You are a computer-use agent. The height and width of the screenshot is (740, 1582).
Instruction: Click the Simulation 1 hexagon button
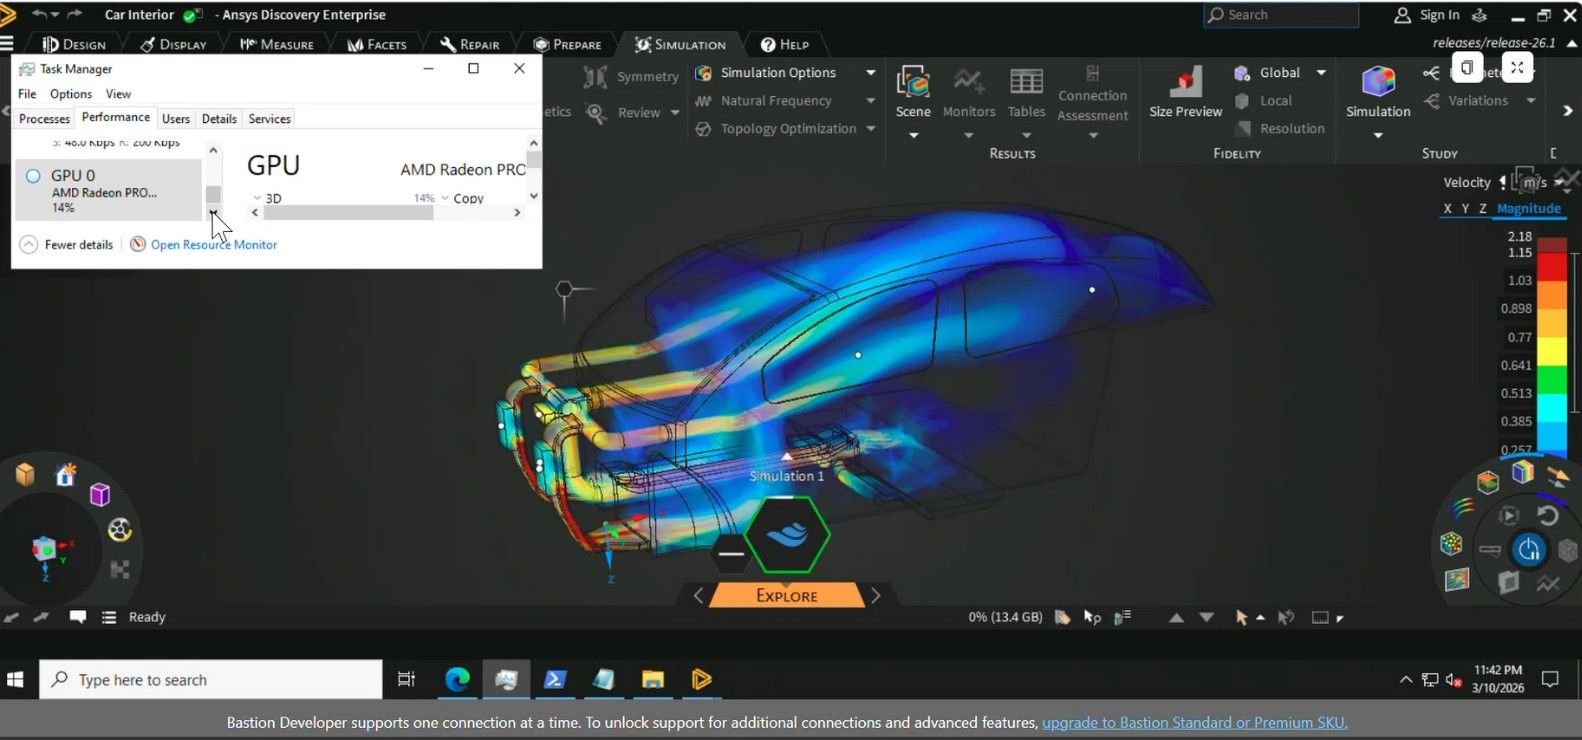click(x=787, y=535)
